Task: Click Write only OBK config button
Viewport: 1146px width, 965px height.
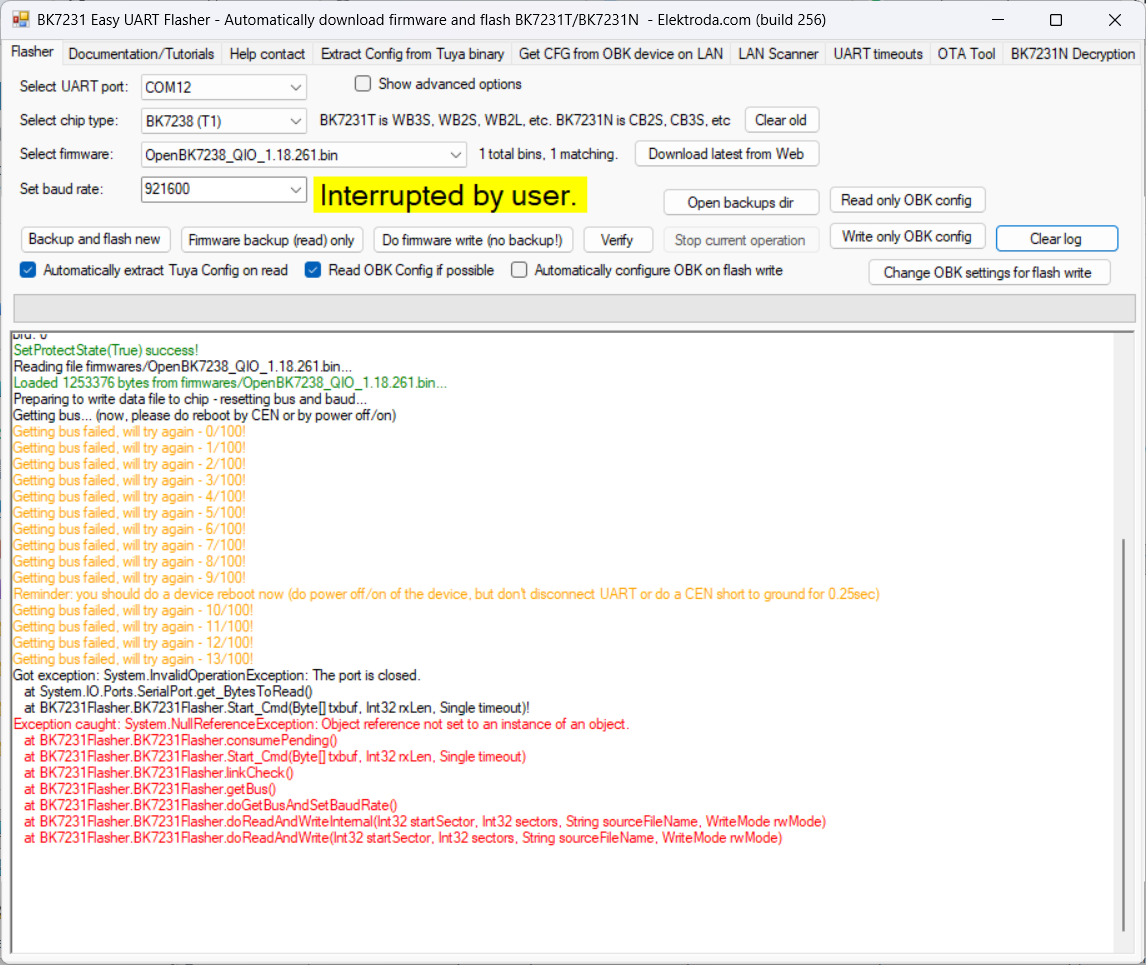Action: pyautogui.click(x=906, y=236)
